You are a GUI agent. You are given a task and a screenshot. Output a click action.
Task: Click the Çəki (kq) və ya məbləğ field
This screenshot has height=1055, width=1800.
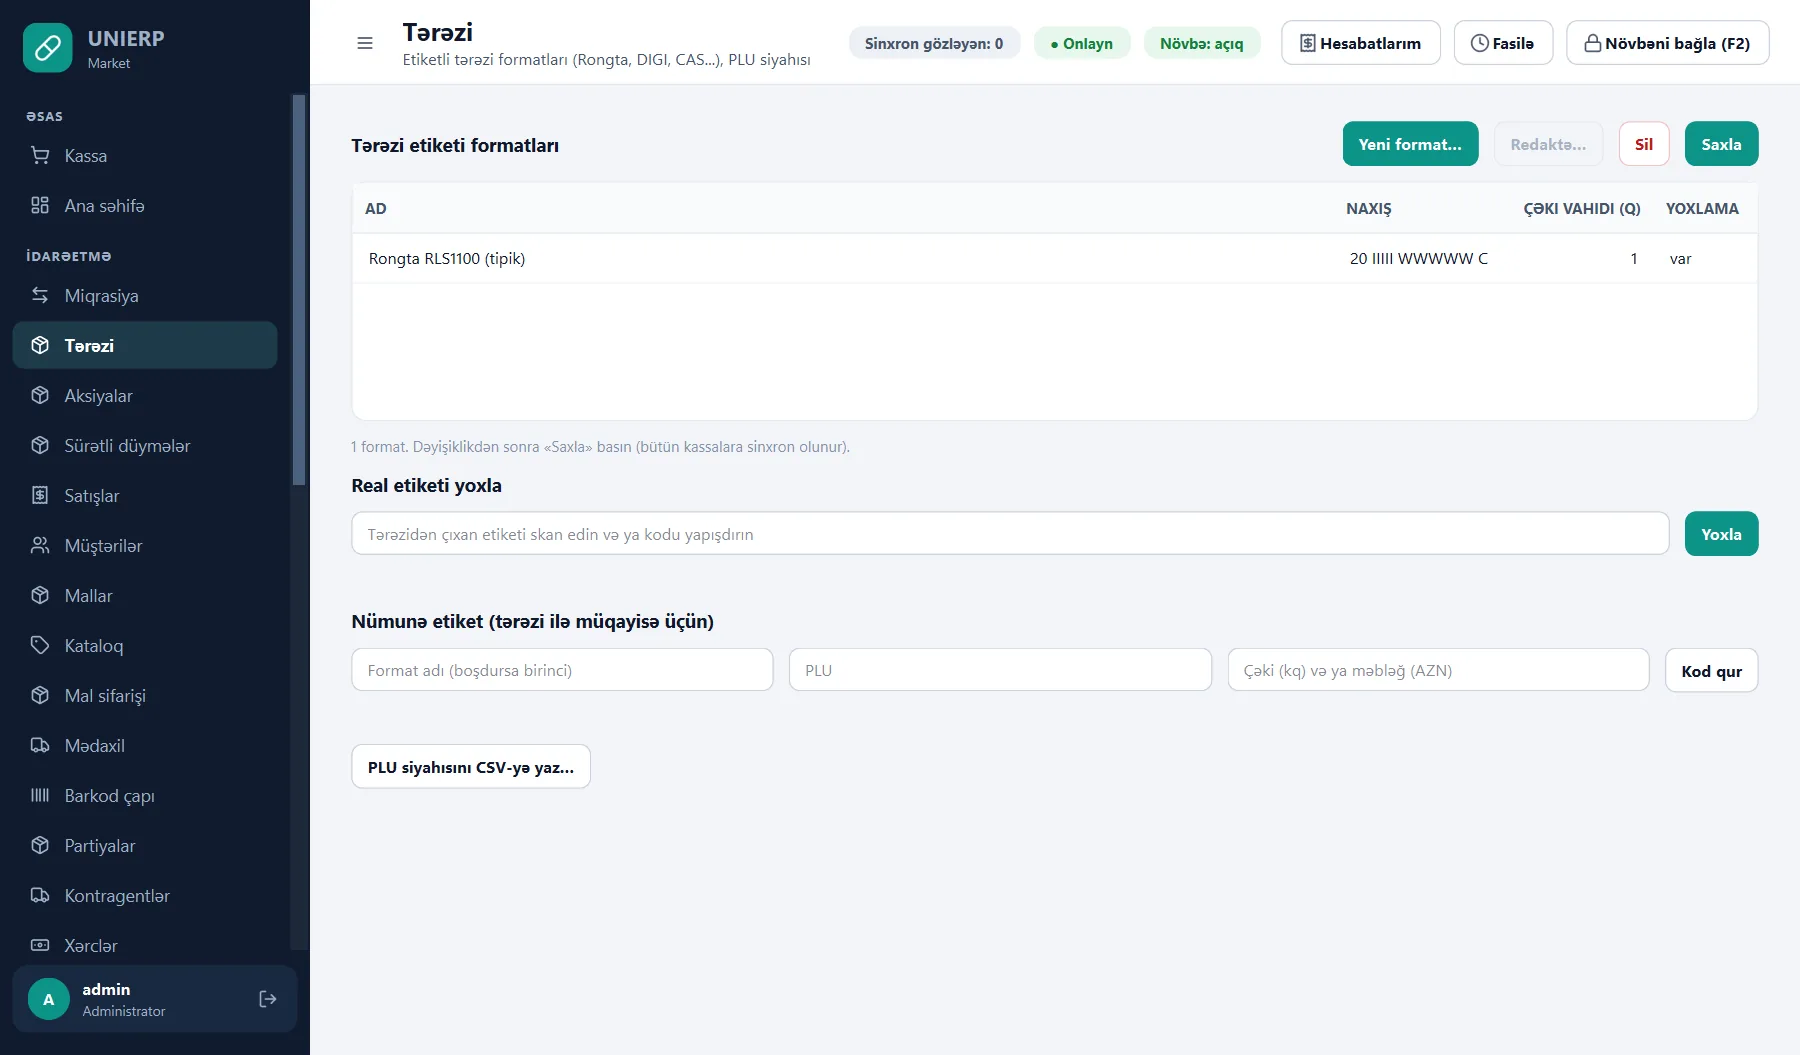tap(1438, 670)
